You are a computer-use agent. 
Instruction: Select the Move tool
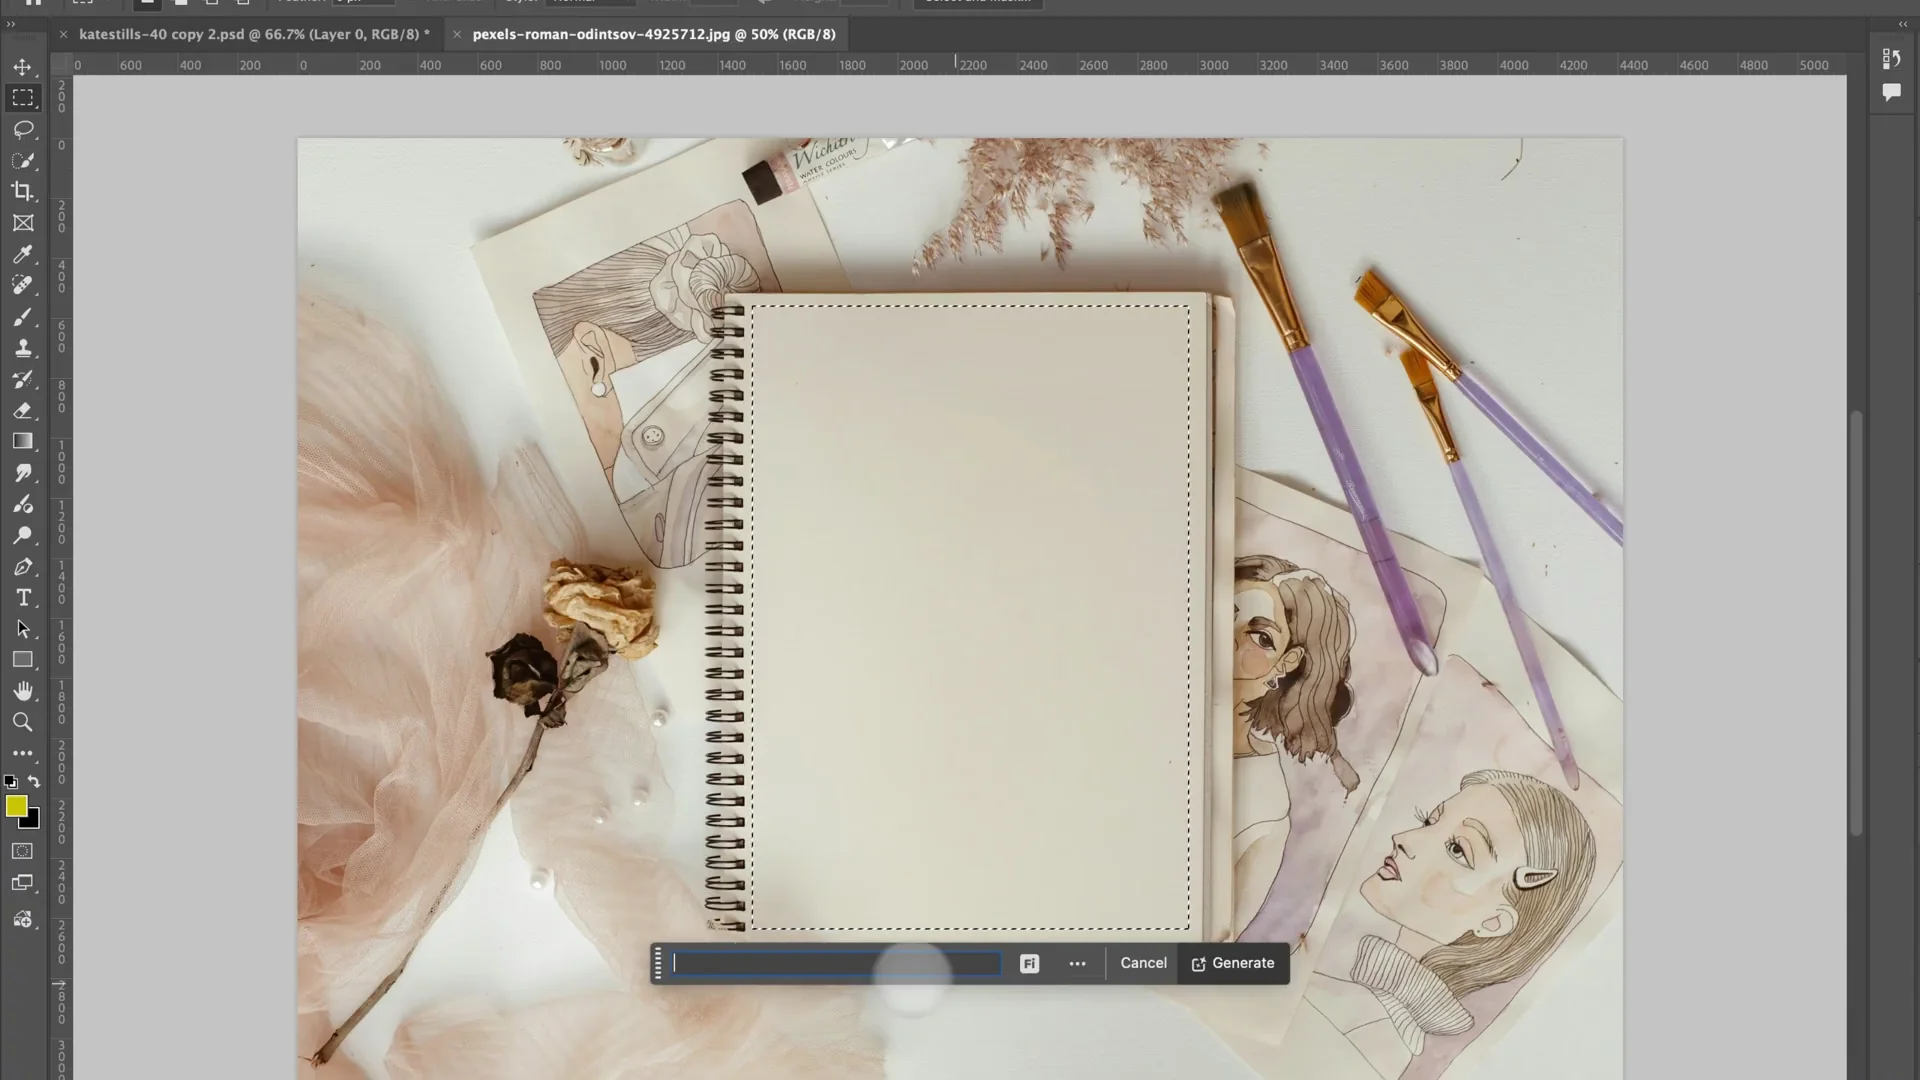click(23, 67)
